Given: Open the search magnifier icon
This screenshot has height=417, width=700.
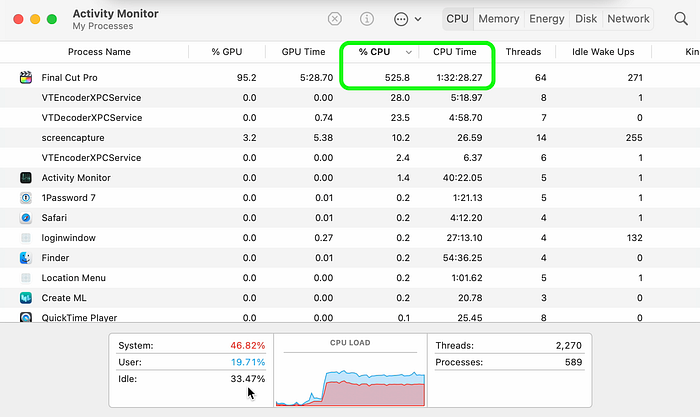Looking at the screenshot, I should point(681,19).
